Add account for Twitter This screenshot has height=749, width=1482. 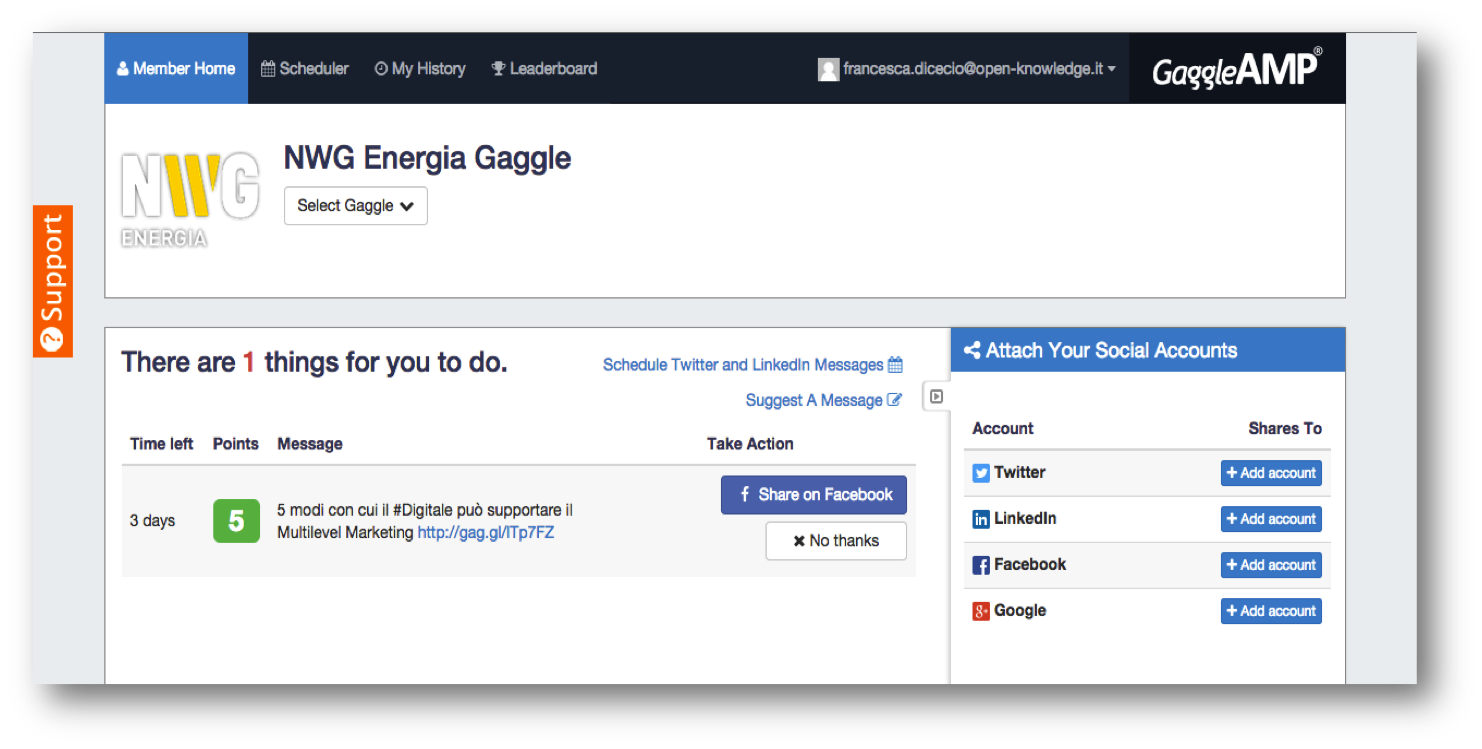1271,473
